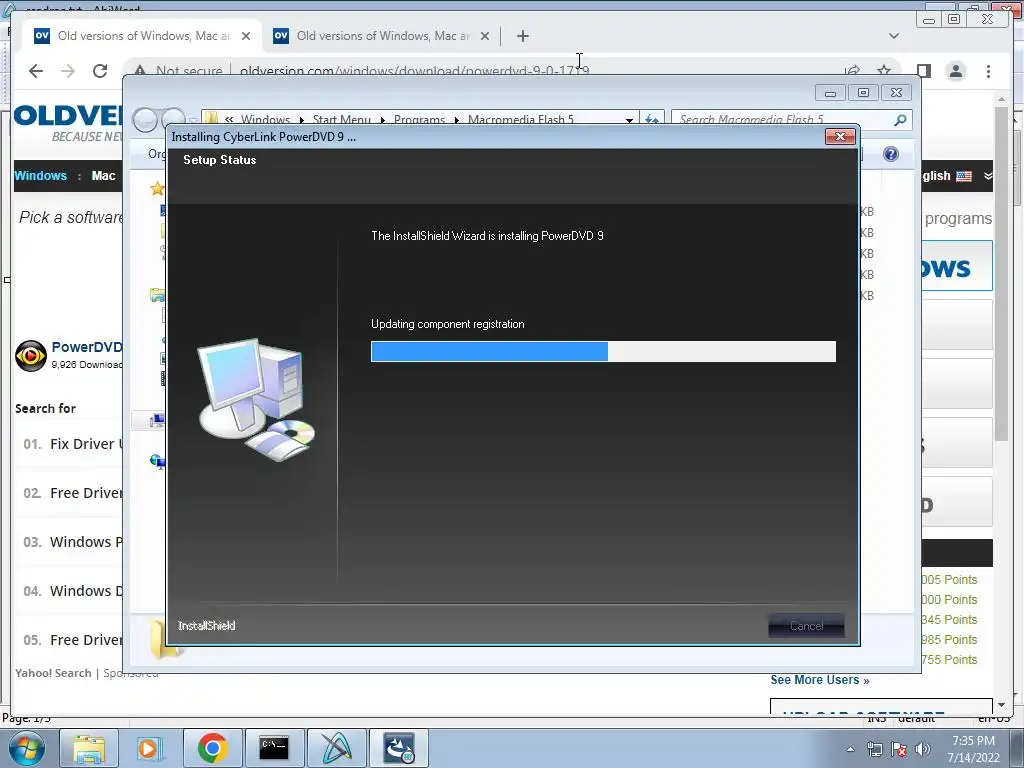Go forward in the Chrome browser
This screenshot has height=768, width=1024.
pyautogui.click(x=68, y=71)
